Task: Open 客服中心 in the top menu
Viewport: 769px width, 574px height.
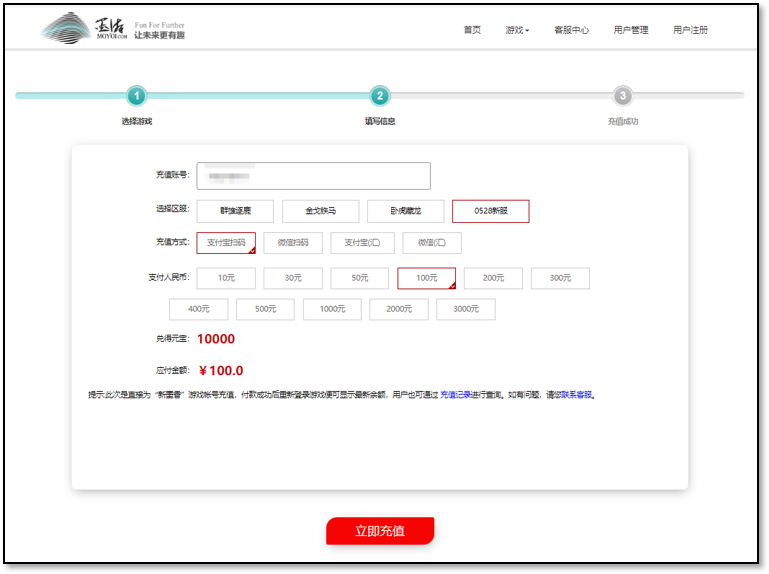Action: pyautogui.click(x=571, y=30)
